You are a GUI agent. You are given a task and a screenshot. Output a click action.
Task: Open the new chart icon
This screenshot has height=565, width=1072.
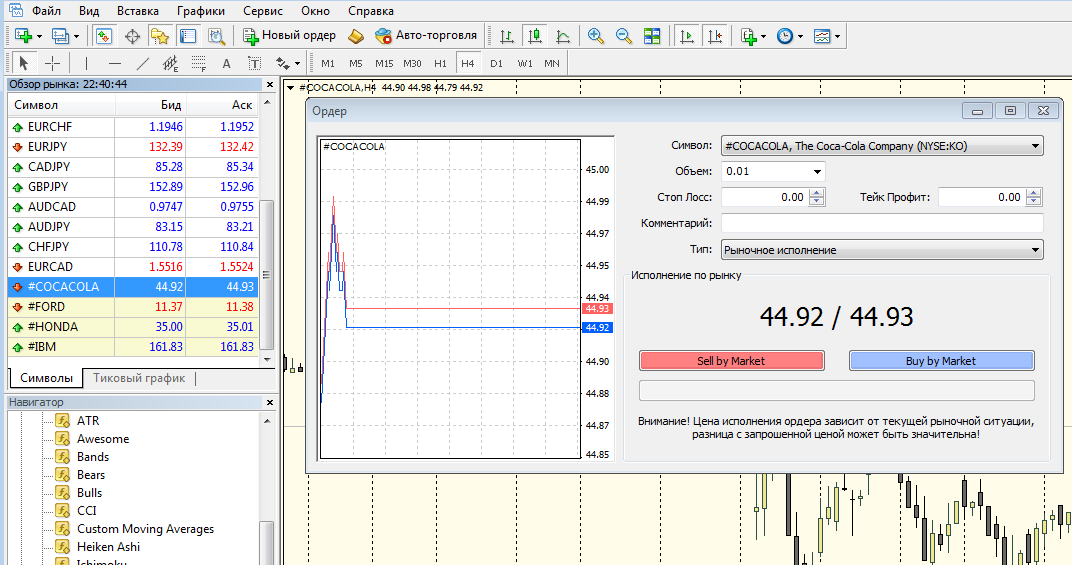(23, 36)
